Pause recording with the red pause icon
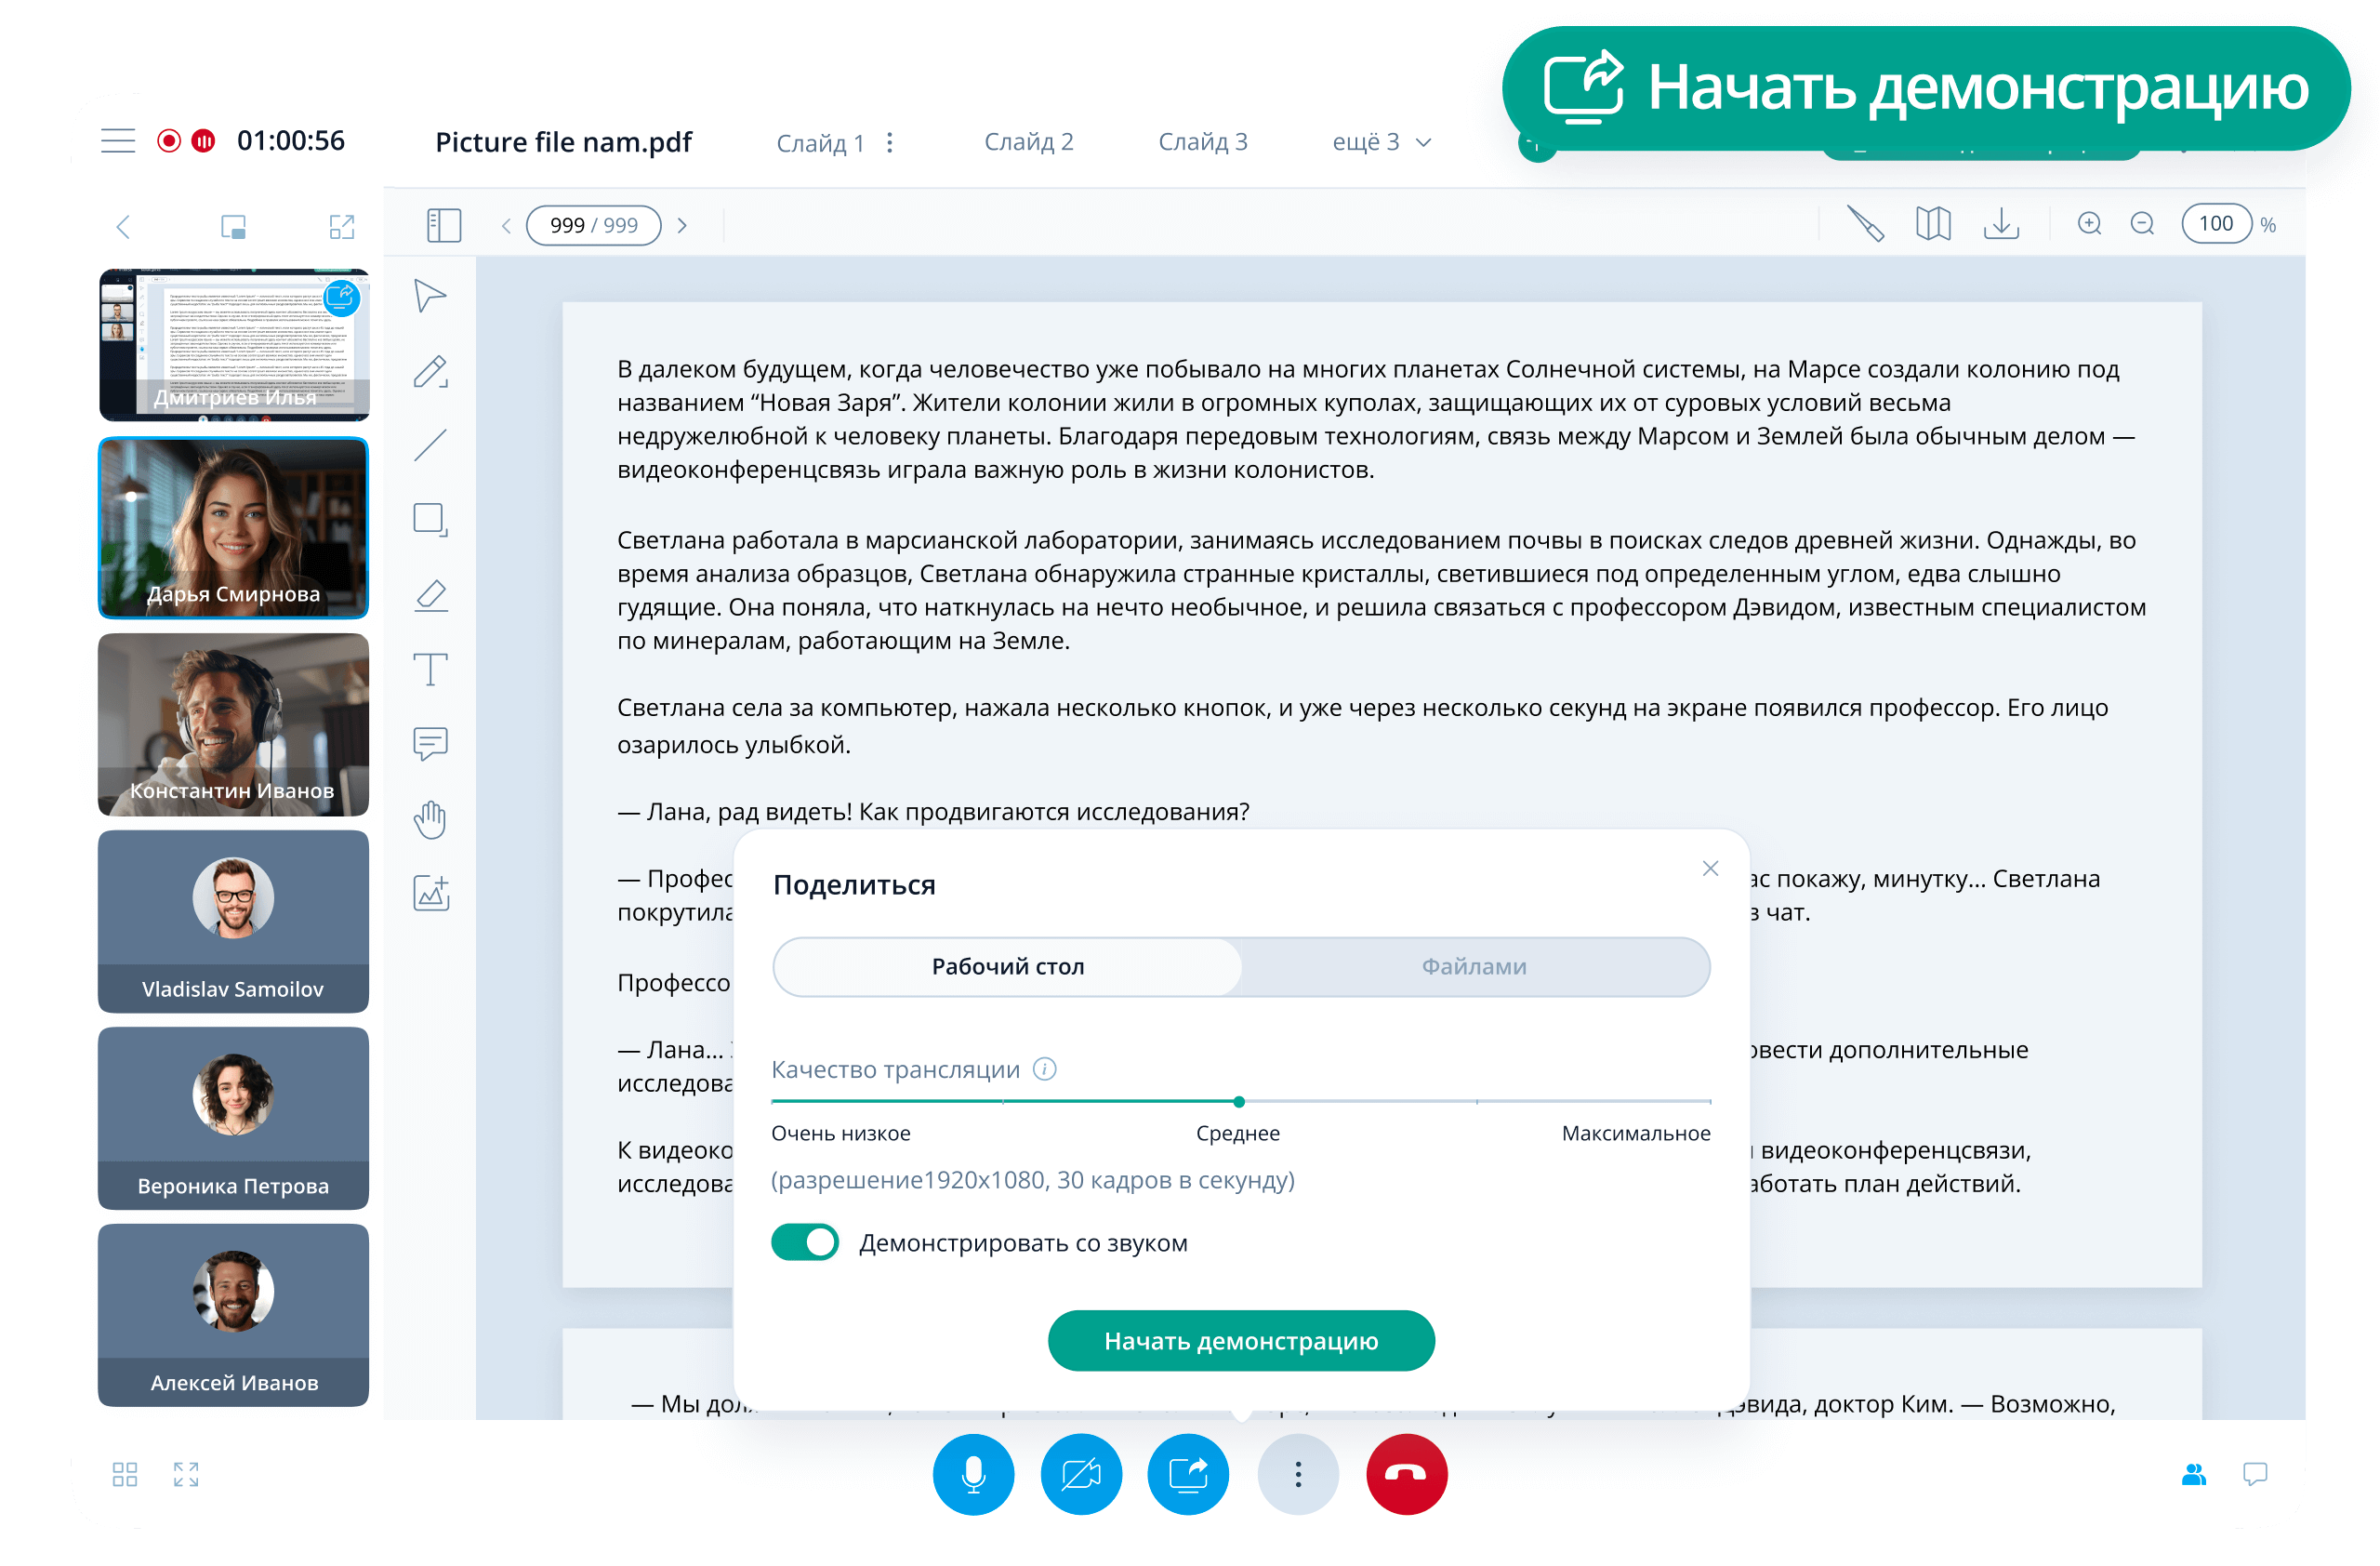This screenshot has height=1566, width=2380. (x=203, y=141)
